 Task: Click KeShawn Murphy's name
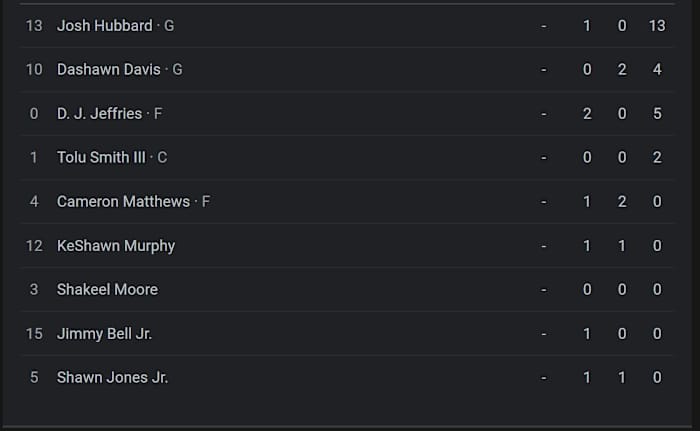coord(116,245)
